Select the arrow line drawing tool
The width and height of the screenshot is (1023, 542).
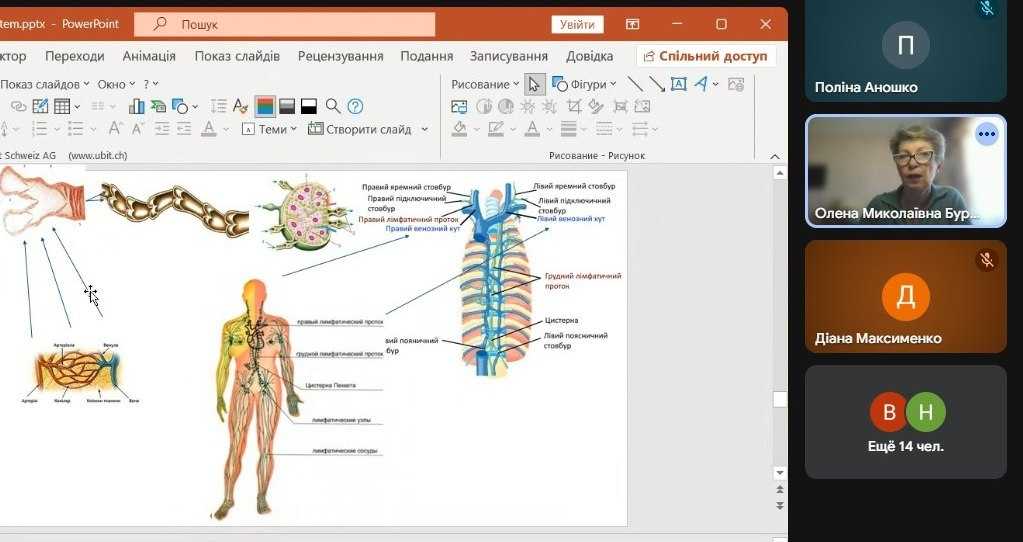(657, 84)
